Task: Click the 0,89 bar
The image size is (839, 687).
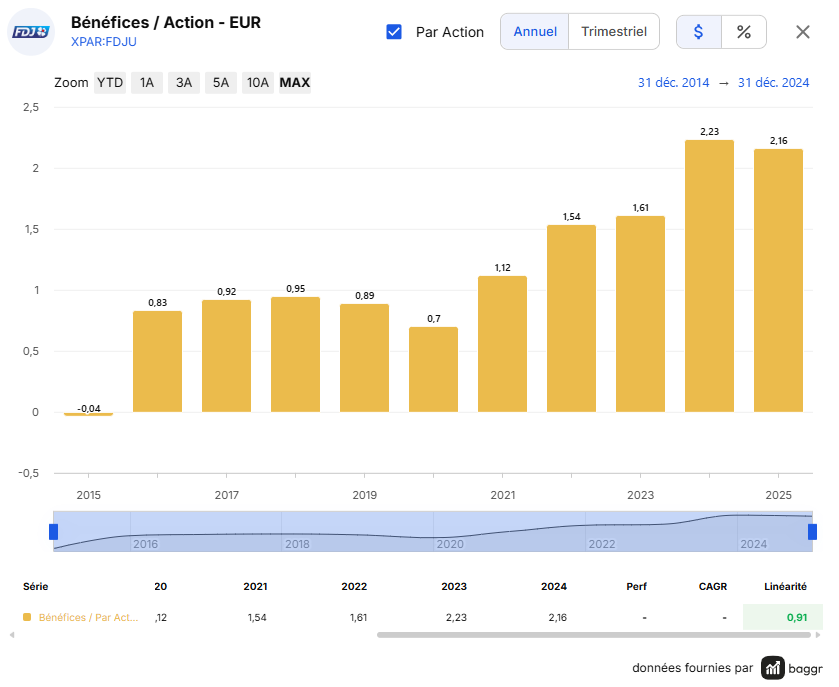Action: point(364,358)
